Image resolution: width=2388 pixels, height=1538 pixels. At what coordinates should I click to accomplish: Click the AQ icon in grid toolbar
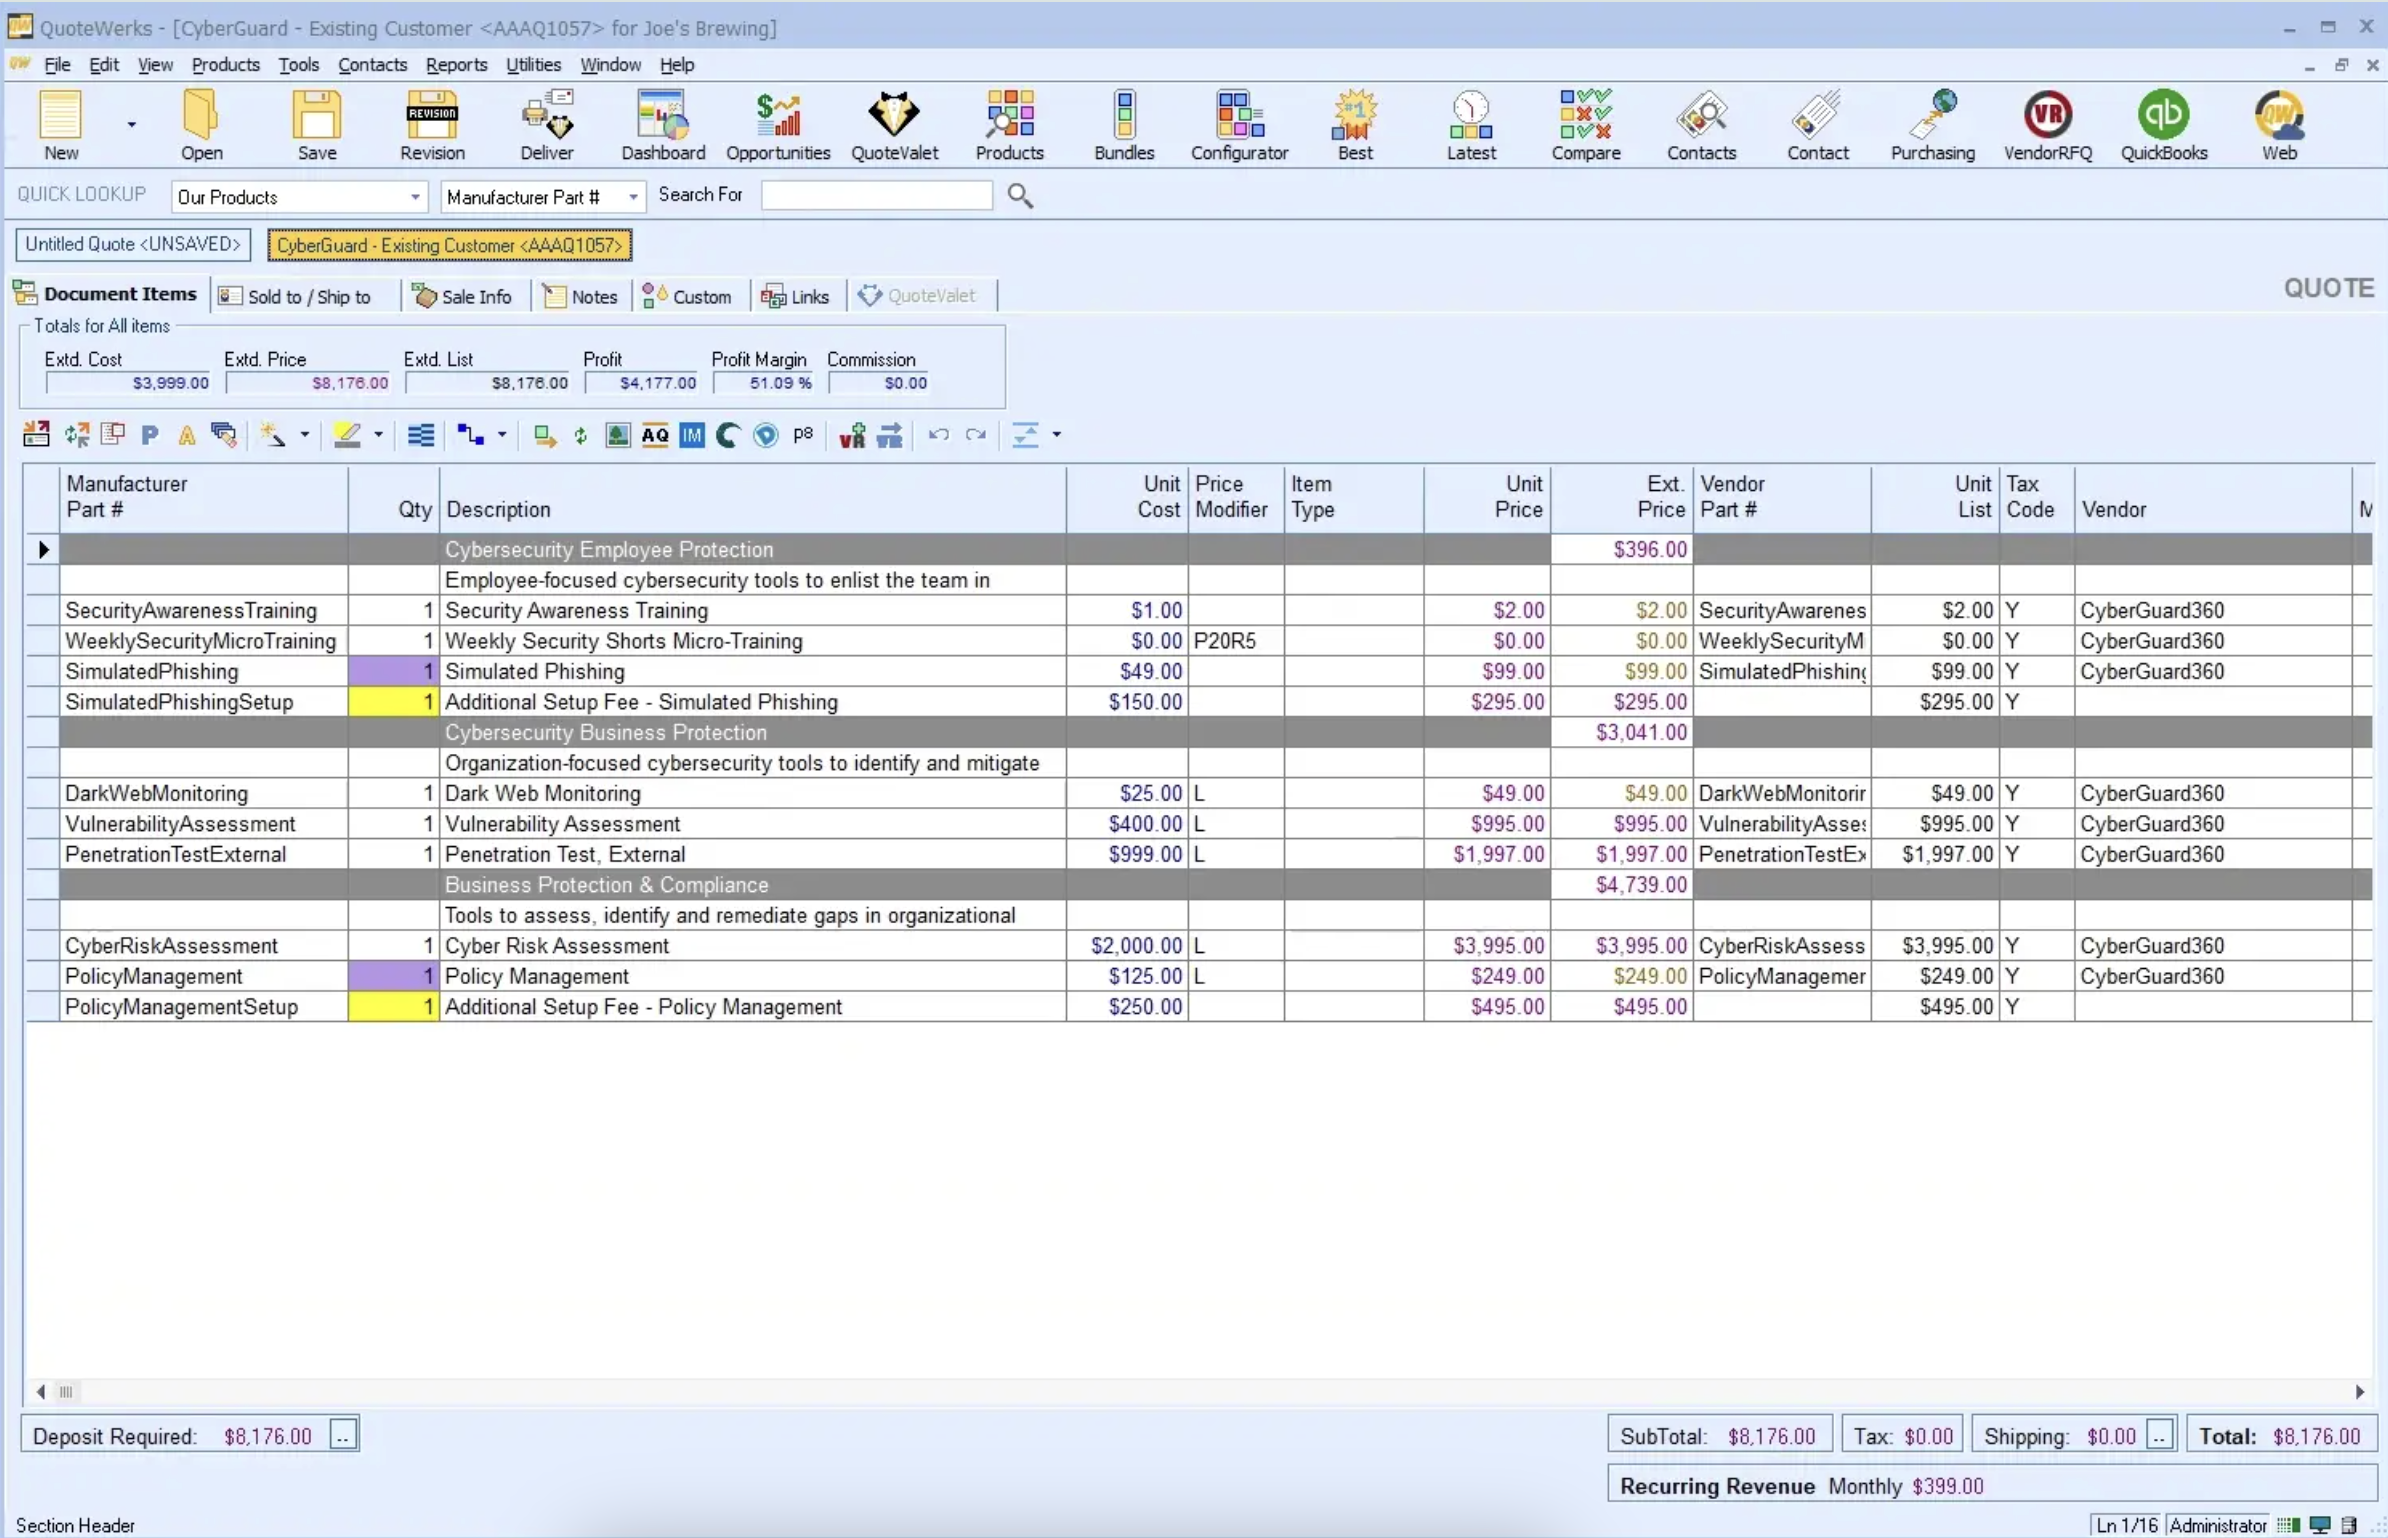(x=655, y=435)
